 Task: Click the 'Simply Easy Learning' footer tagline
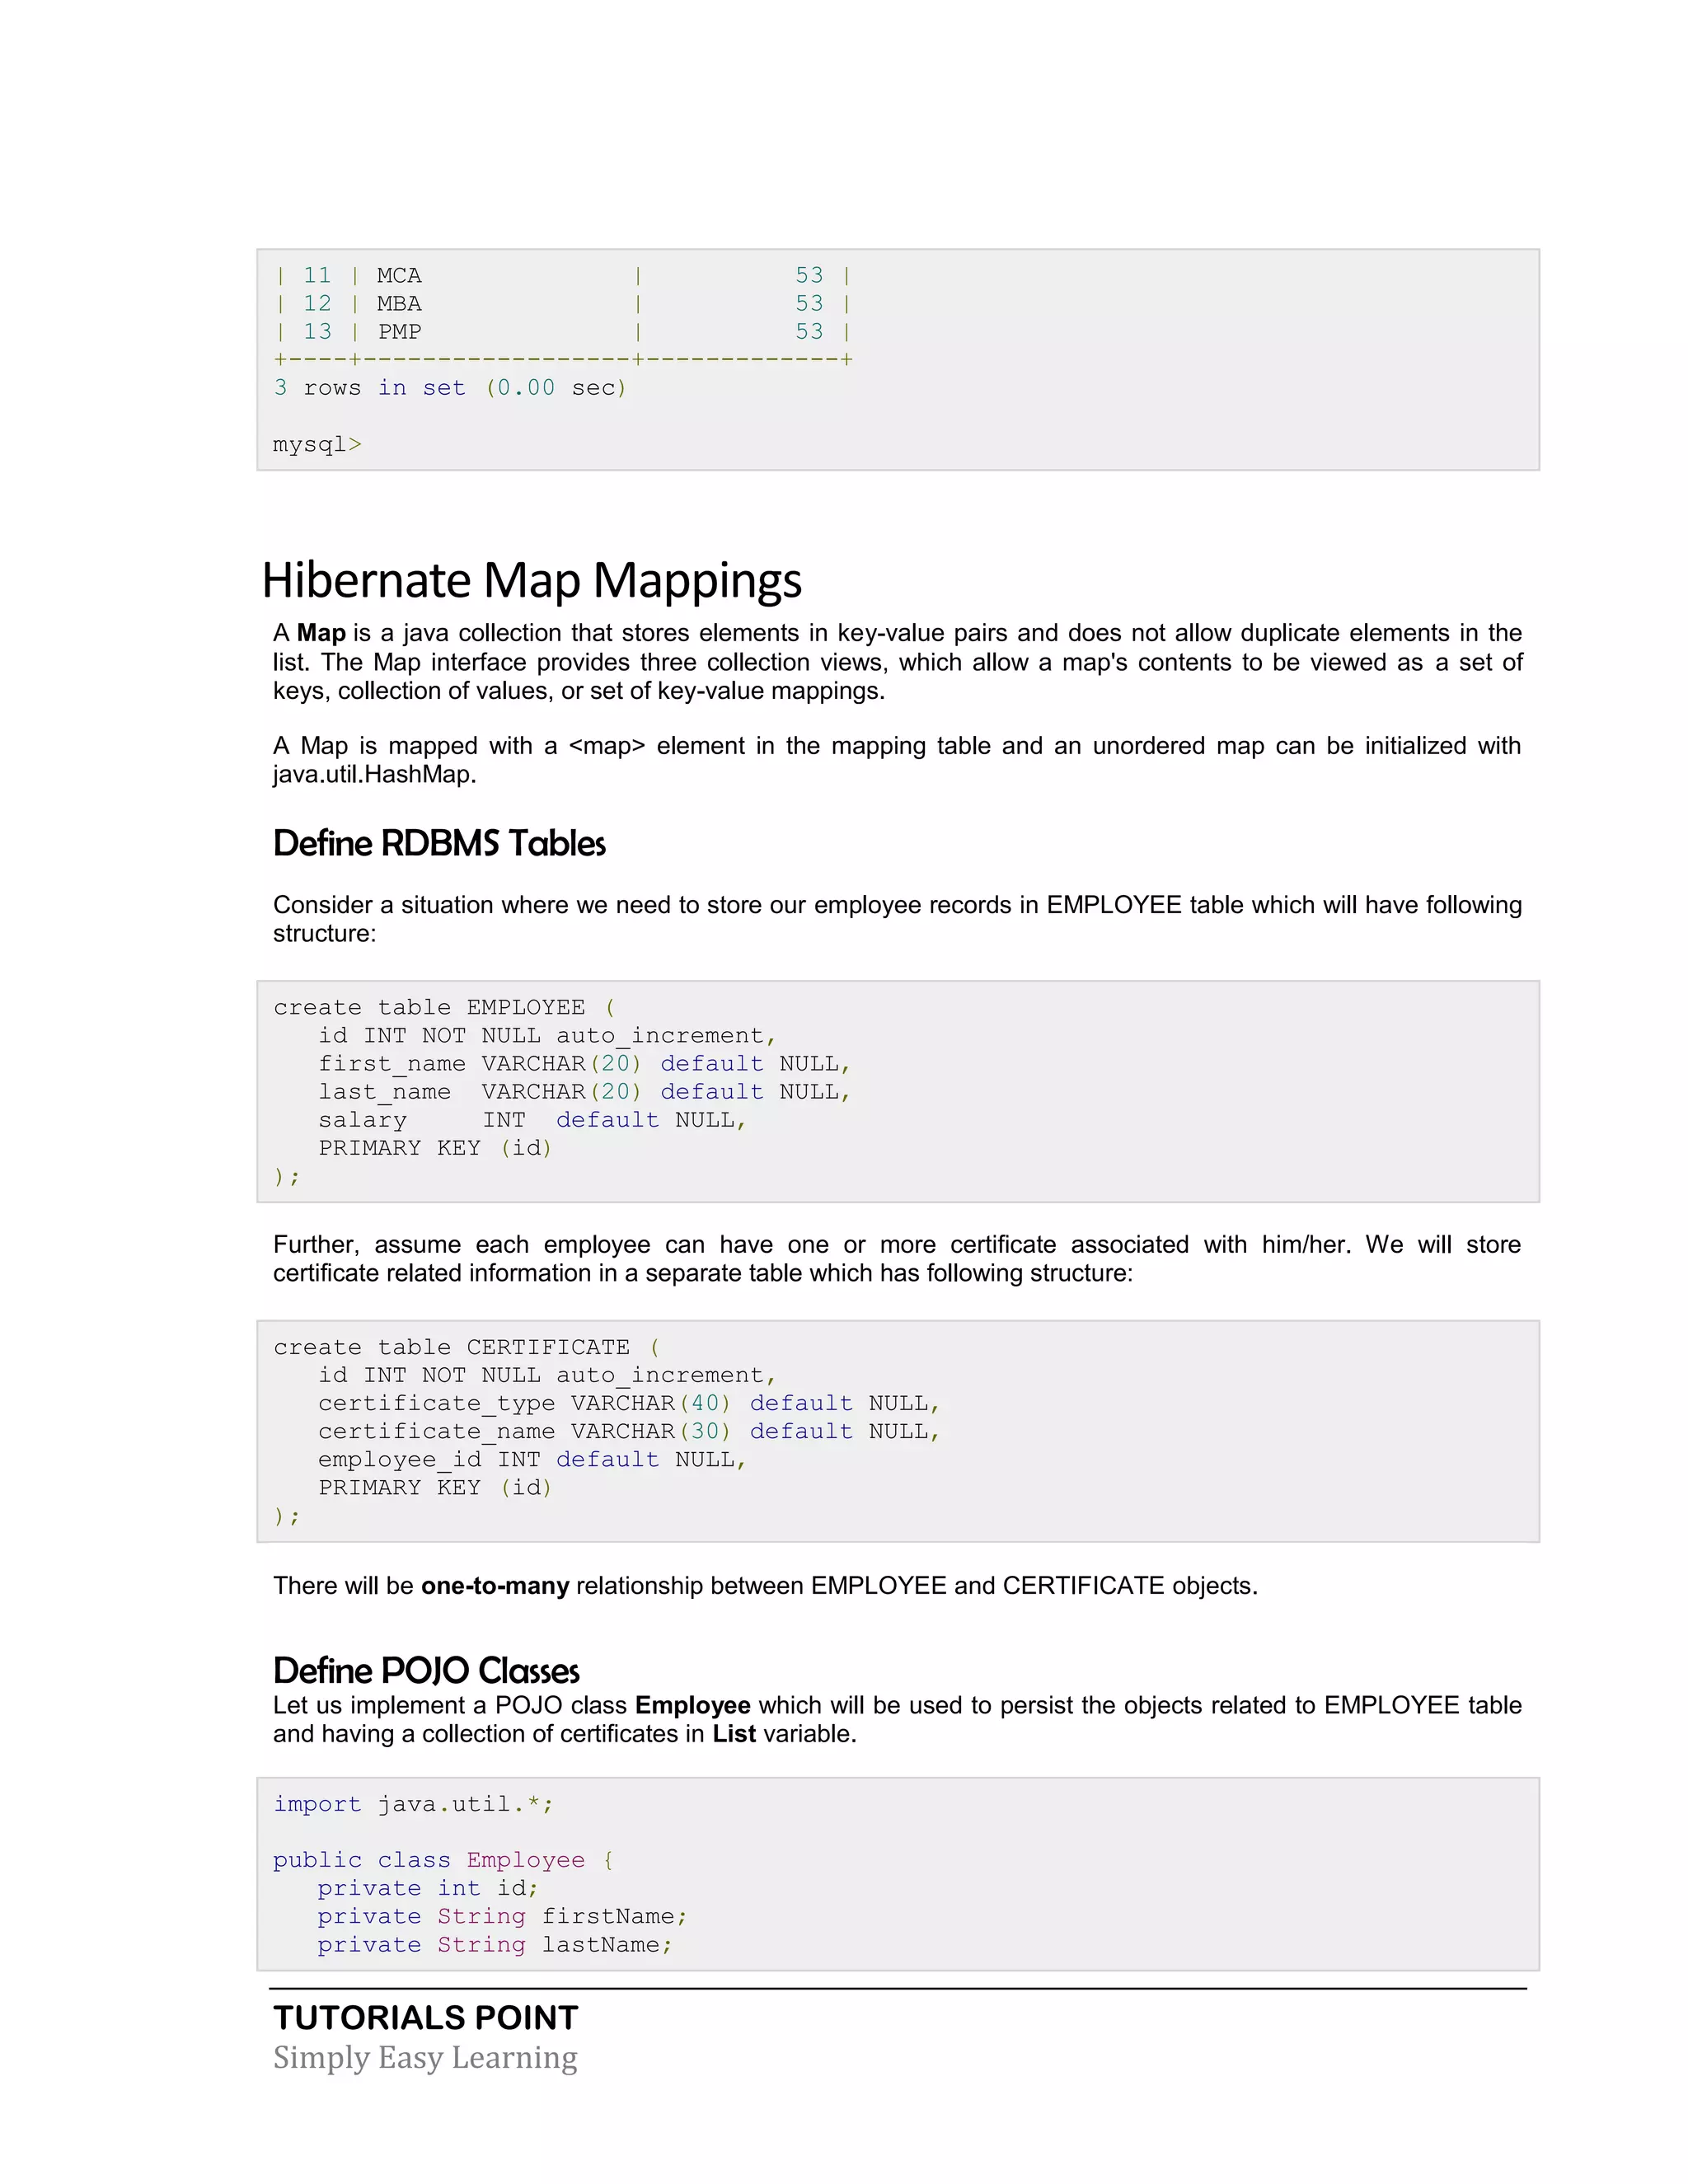(x=425, y=2057)
